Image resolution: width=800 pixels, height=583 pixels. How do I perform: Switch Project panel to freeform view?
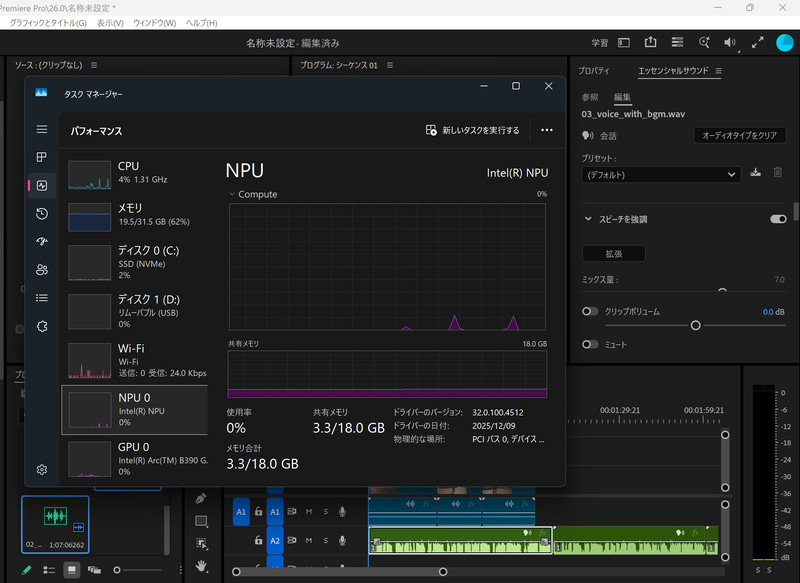[x=94, y=570]
